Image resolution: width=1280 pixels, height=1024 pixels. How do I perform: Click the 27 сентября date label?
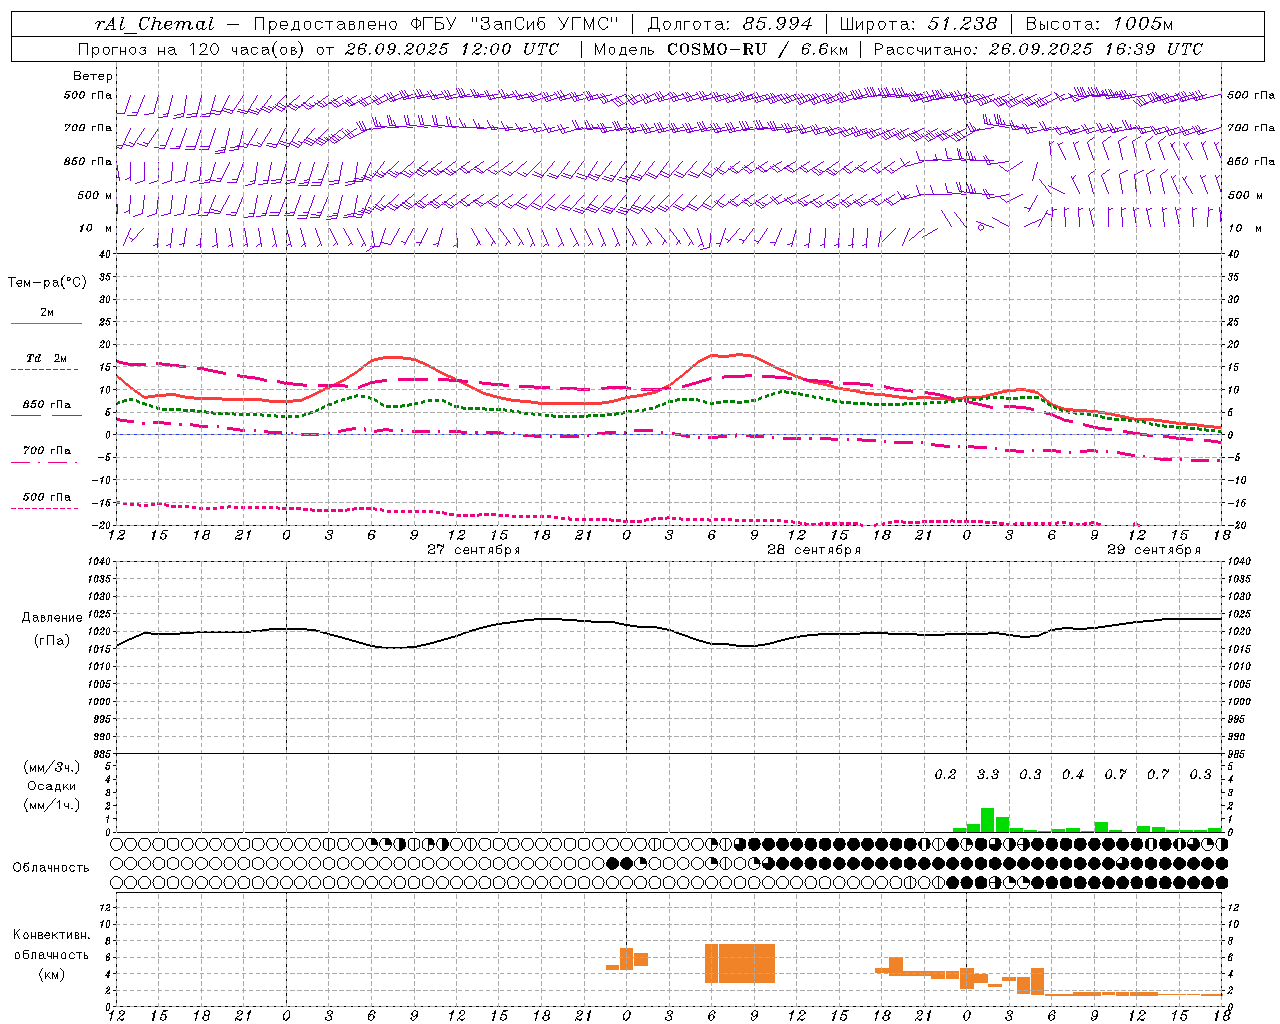pyautogui.click(x=473, y=550)
